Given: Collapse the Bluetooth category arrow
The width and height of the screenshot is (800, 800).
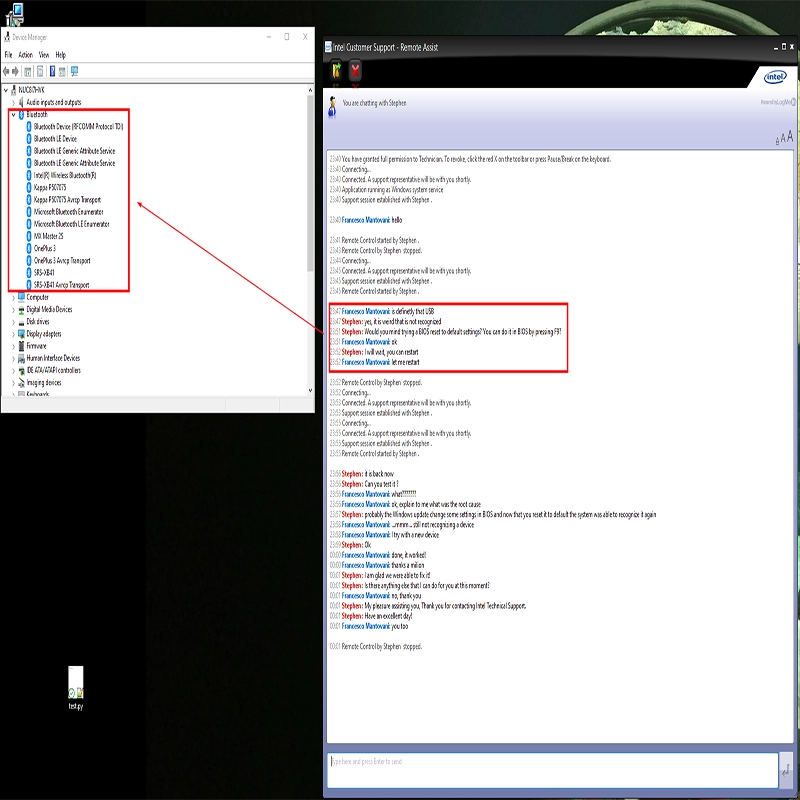Looking at the screenshot, I should click(x=14, y=115).
